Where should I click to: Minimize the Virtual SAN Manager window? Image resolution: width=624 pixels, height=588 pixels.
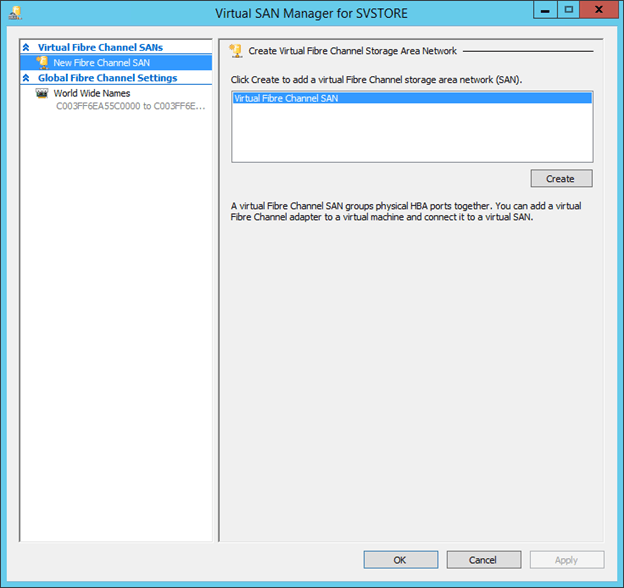(x=544, y=11)
